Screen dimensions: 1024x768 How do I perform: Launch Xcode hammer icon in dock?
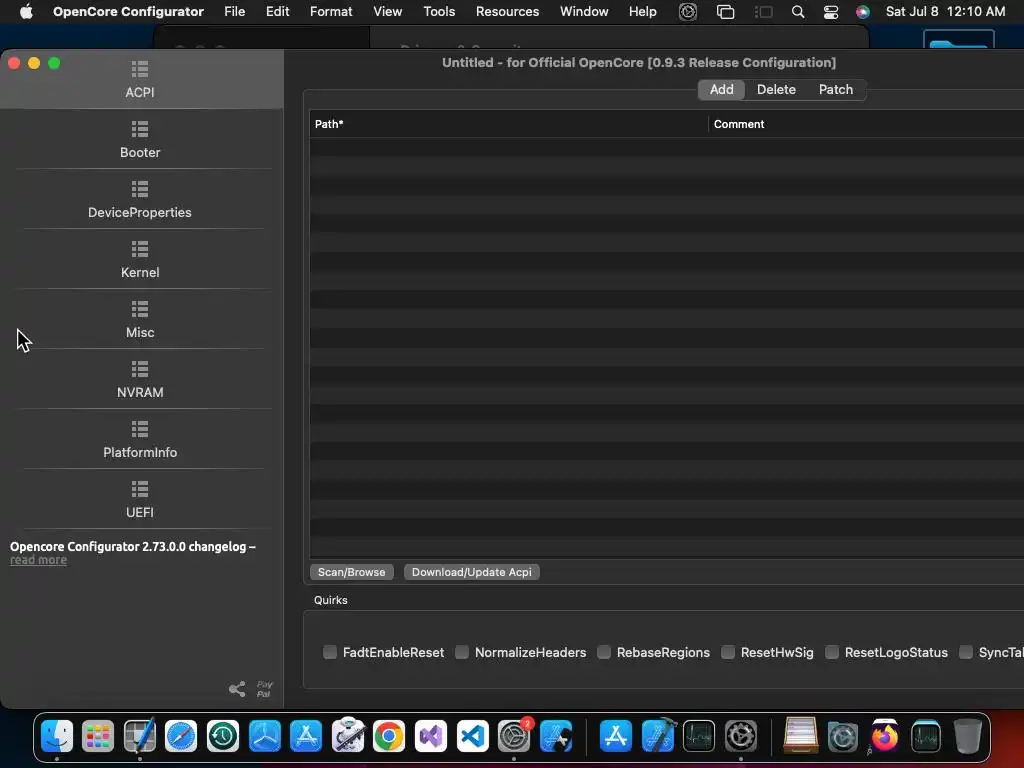[x=658, y=736]
